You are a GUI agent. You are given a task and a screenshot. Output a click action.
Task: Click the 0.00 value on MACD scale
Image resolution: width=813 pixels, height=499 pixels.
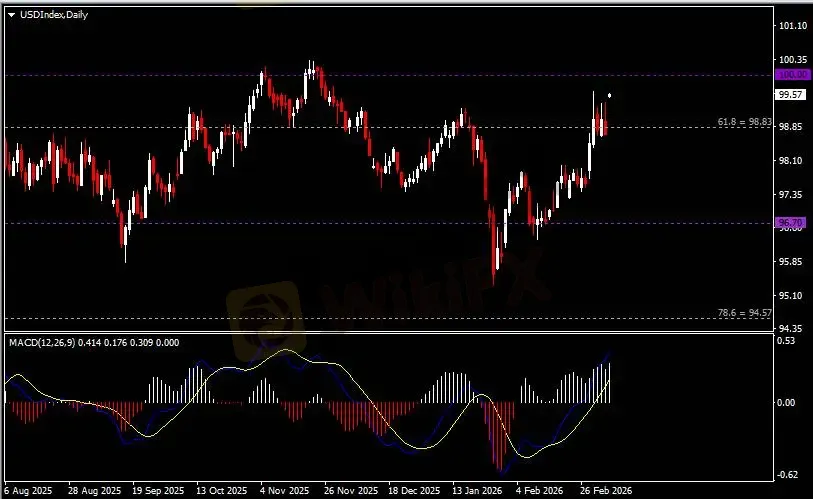[788, 403]
